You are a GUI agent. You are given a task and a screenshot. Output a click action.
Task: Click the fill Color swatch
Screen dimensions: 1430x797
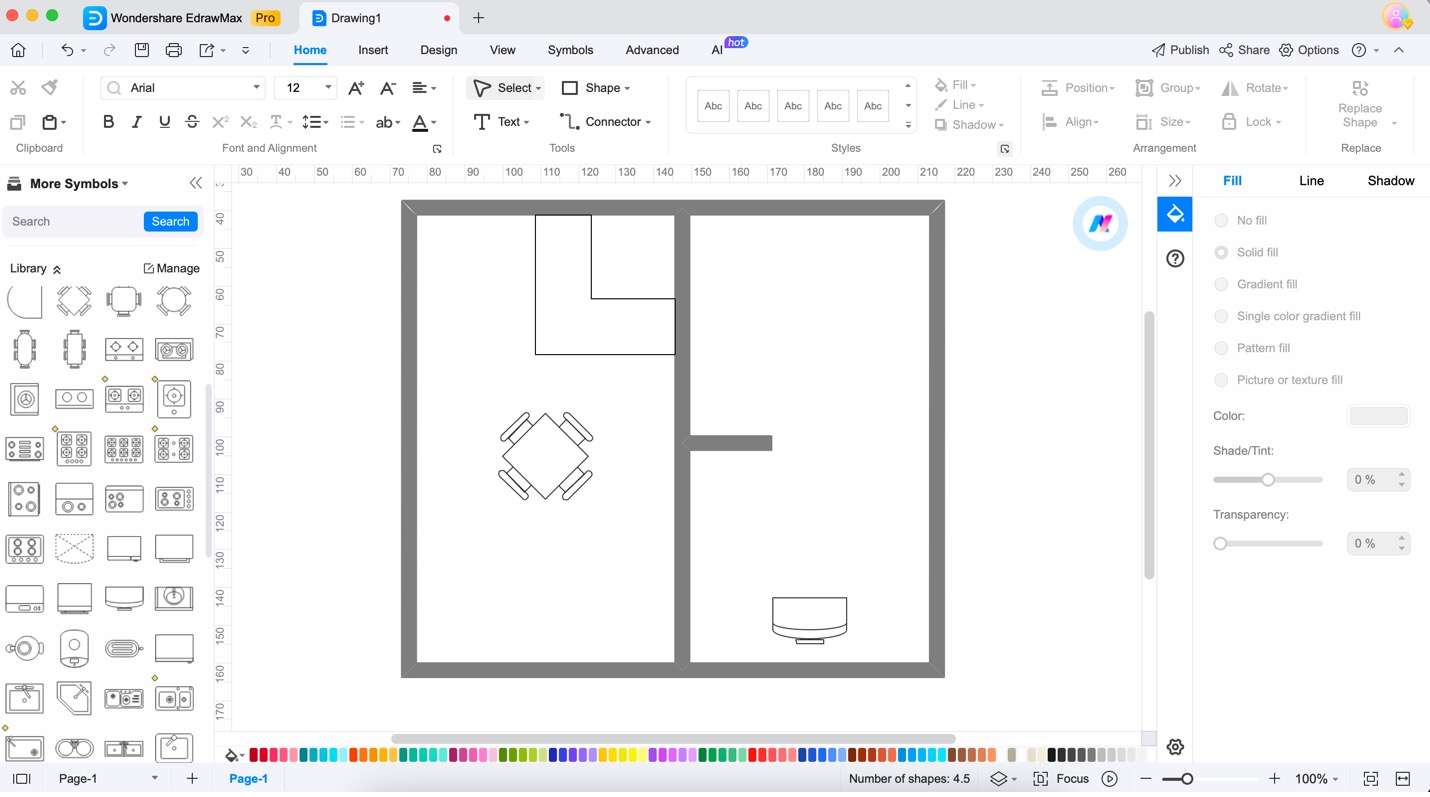click(1379, 416)
